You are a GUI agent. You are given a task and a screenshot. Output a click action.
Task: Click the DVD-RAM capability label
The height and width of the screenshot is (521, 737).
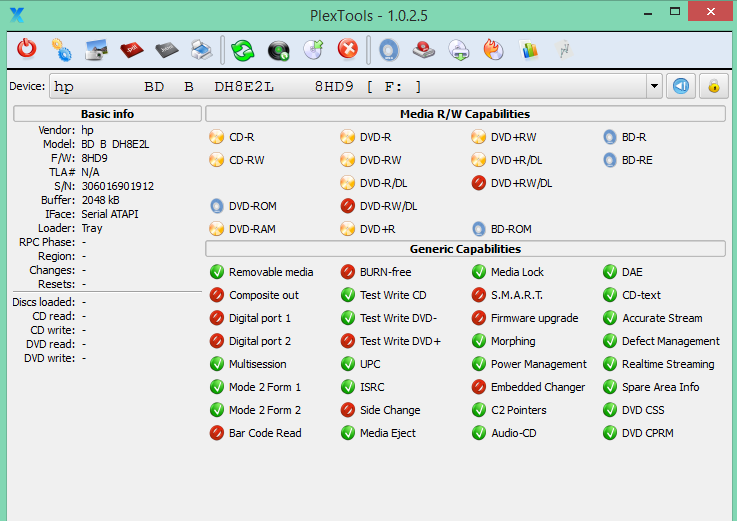coord(252,229)
